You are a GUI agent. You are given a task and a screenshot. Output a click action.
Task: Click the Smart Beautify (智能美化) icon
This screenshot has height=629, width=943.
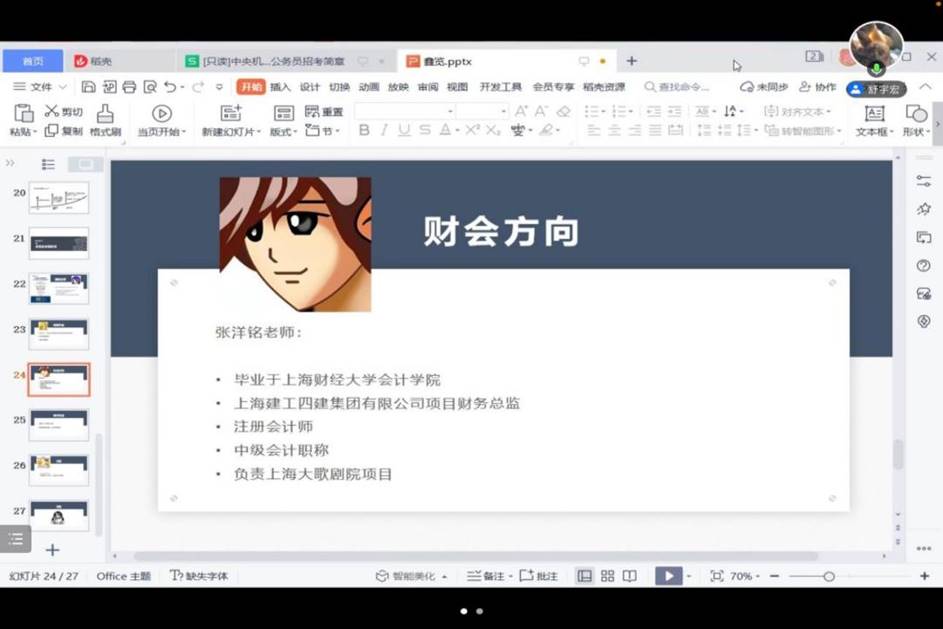382,576
